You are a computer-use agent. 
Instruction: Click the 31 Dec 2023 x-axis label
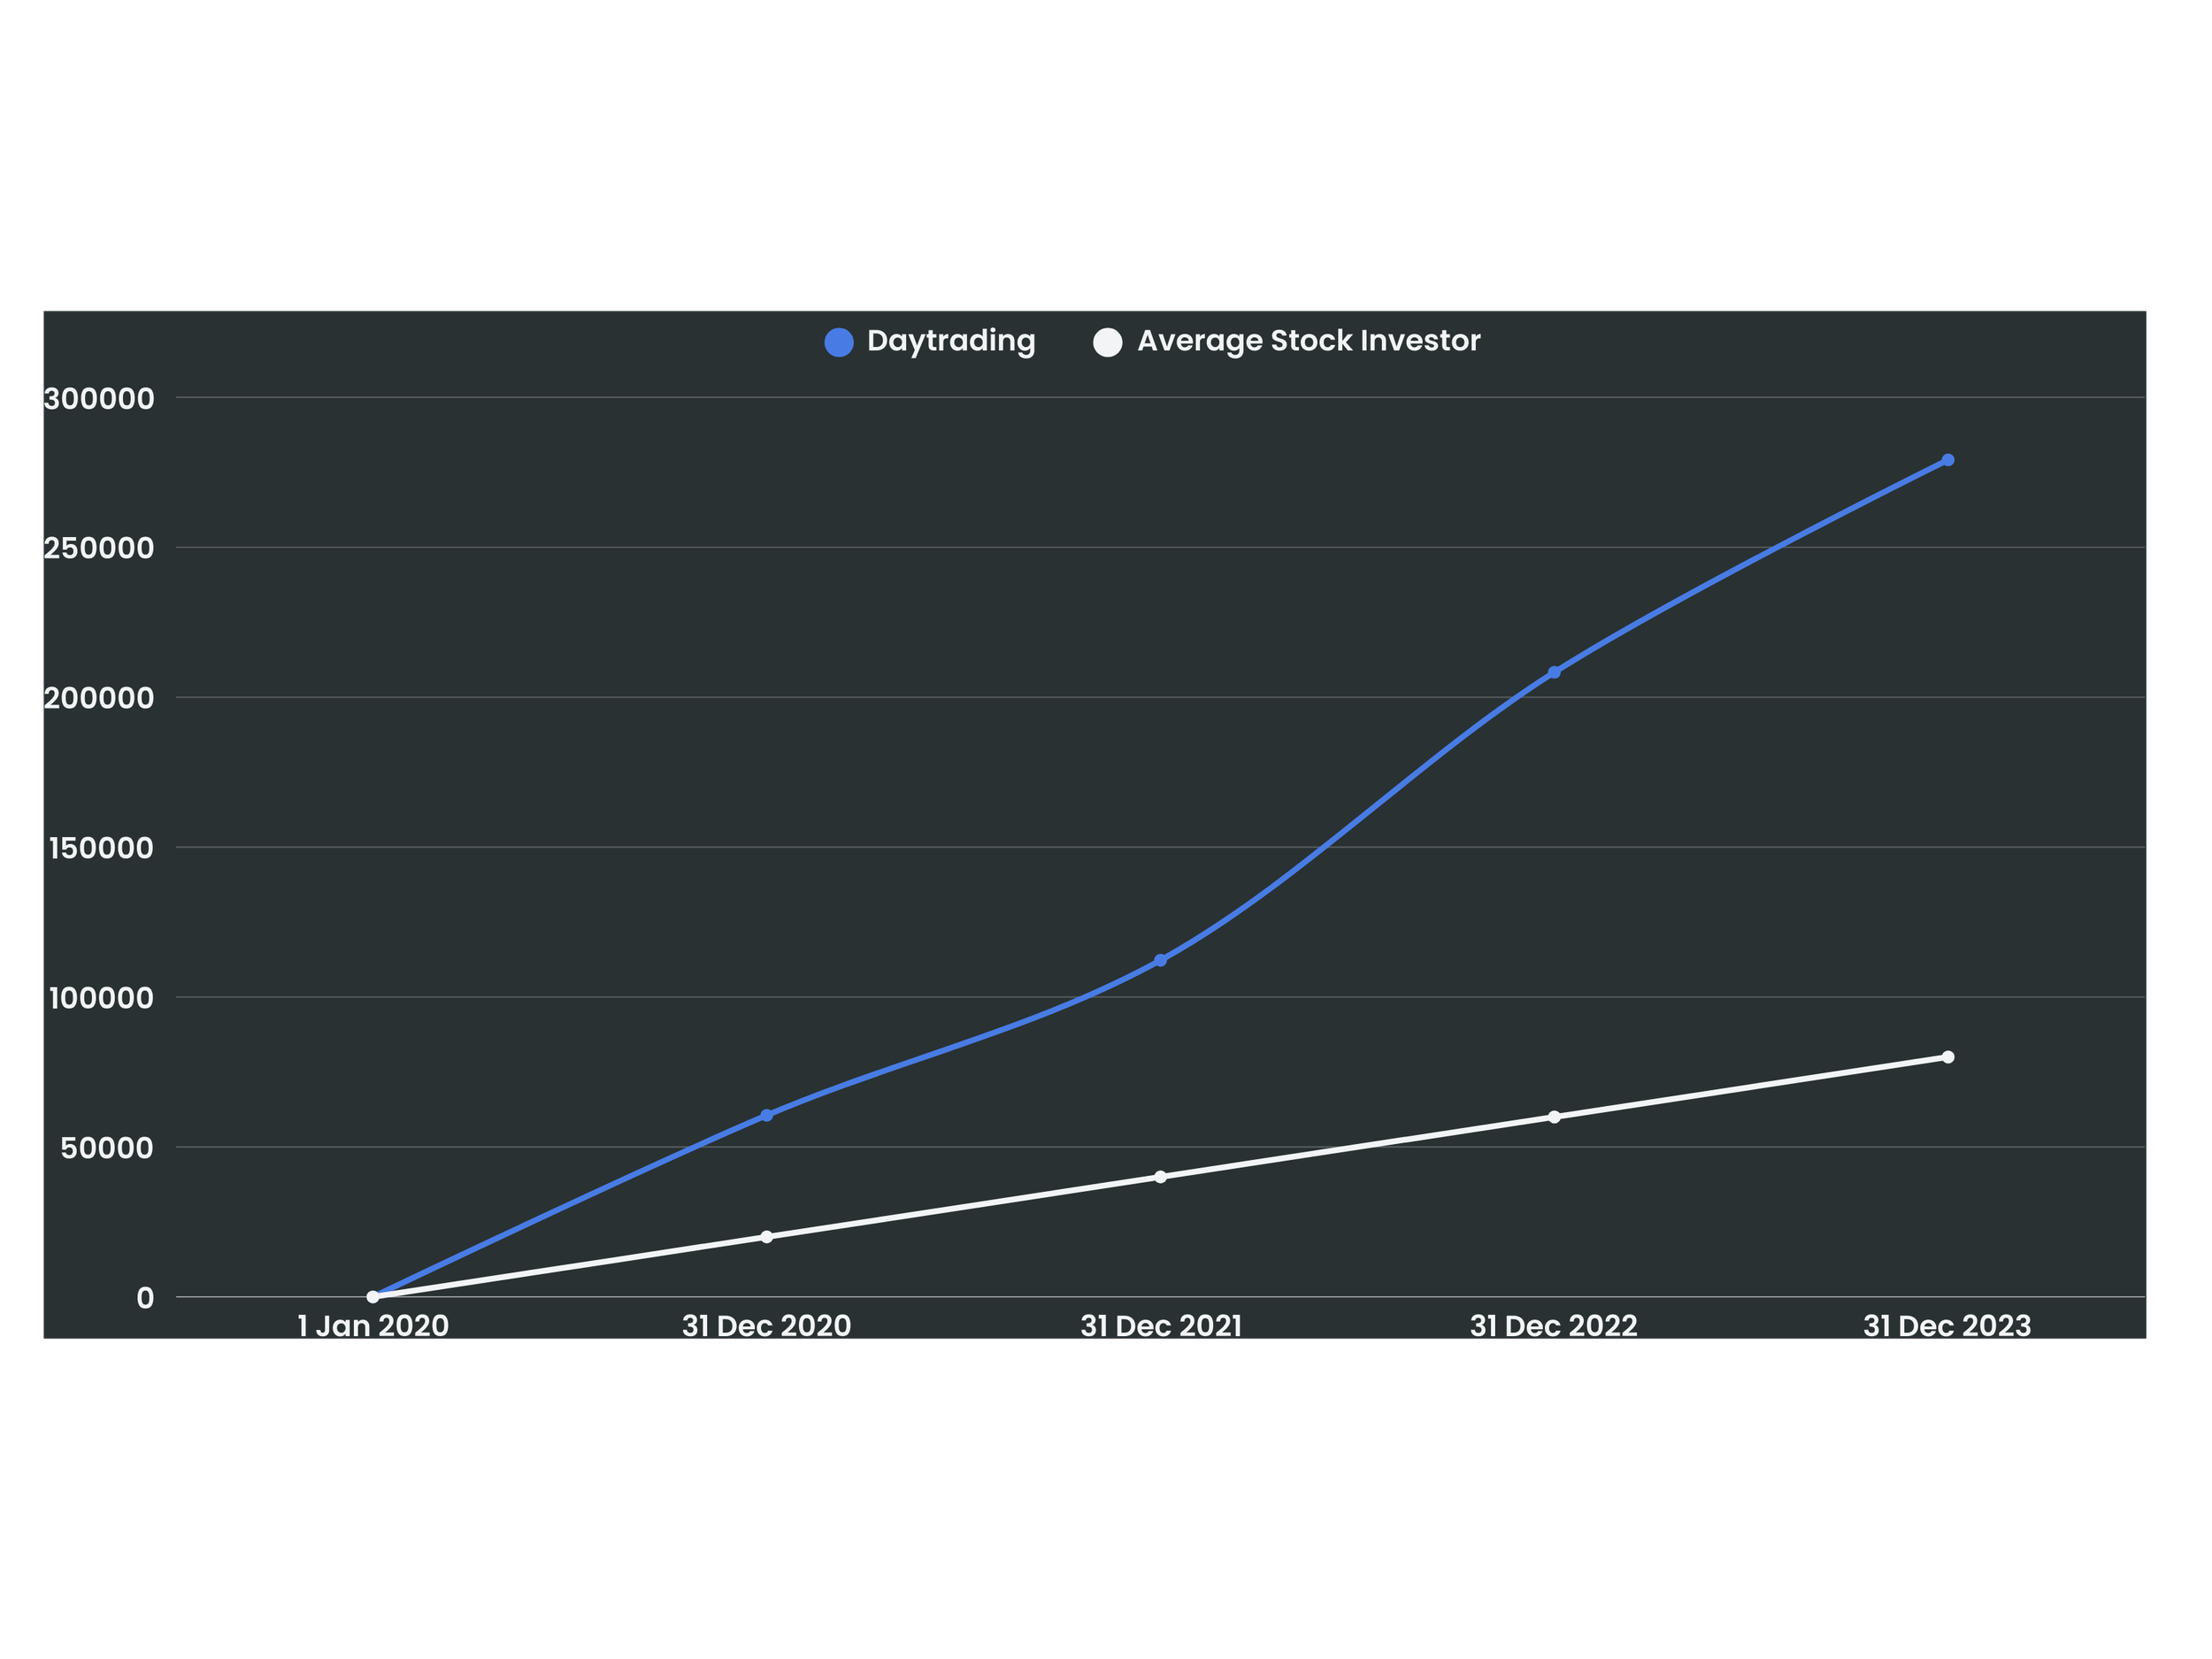1947,1326
